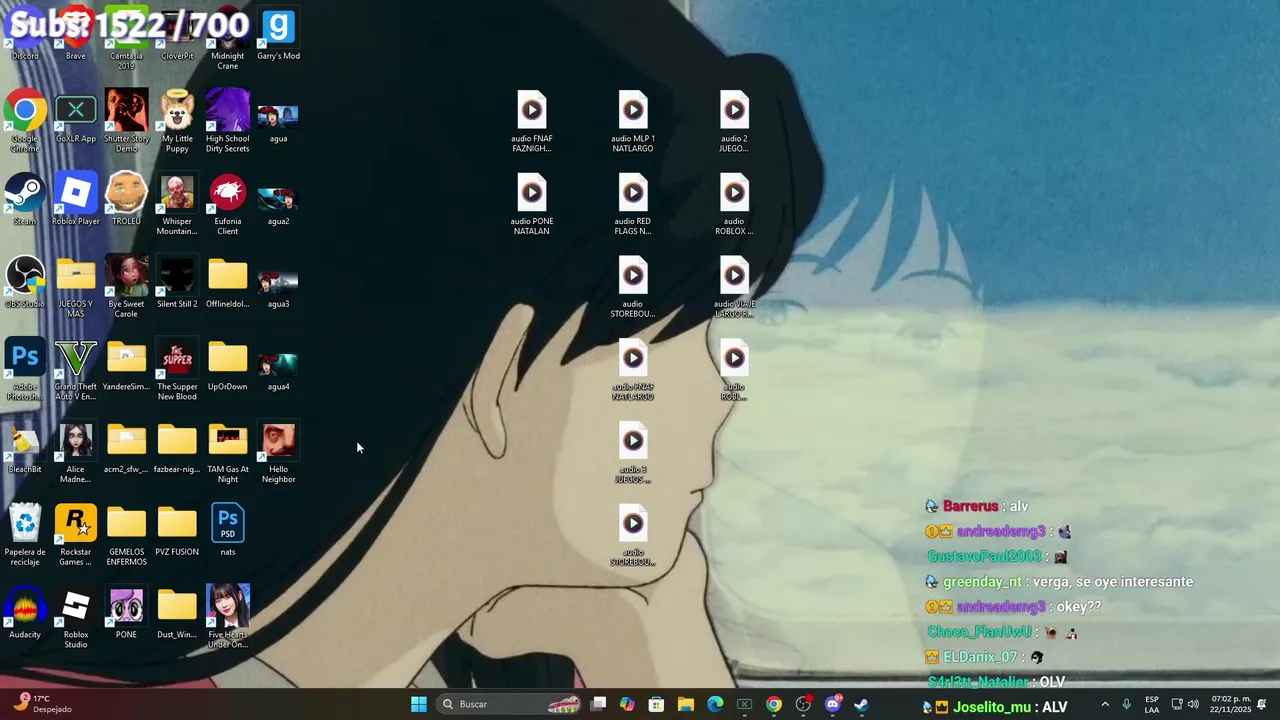Open Alice Madness game shortcut
1280x720 pixels.
[76, 452]
